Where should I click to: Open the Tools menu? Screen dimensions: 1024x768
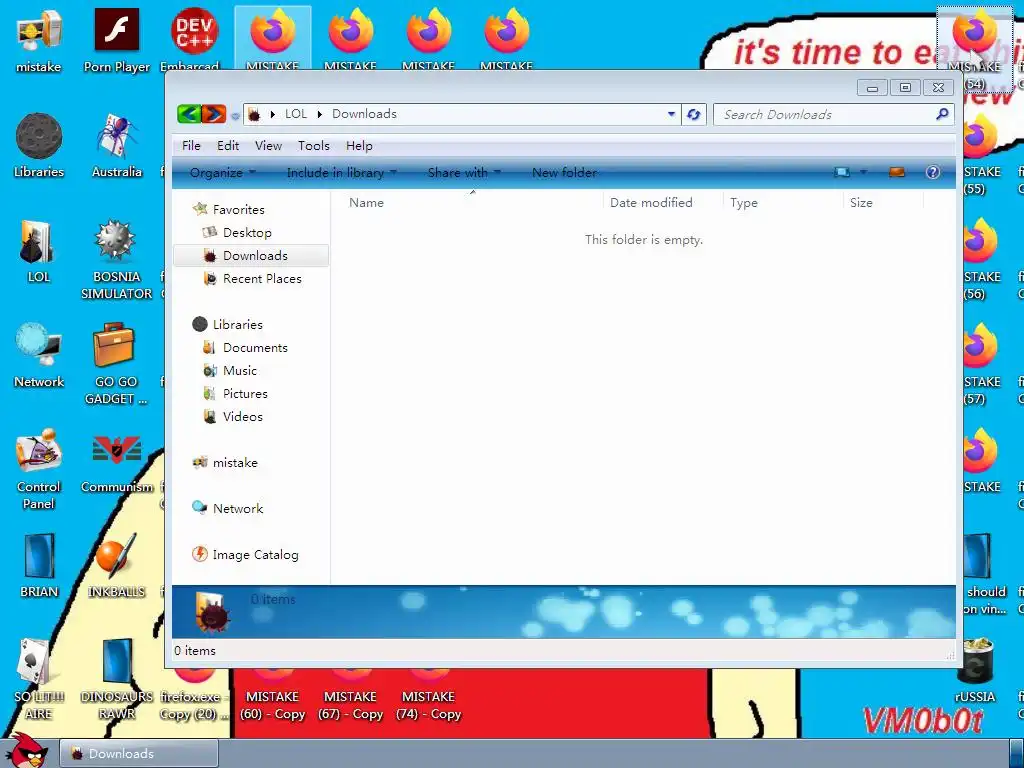[313, 146]
